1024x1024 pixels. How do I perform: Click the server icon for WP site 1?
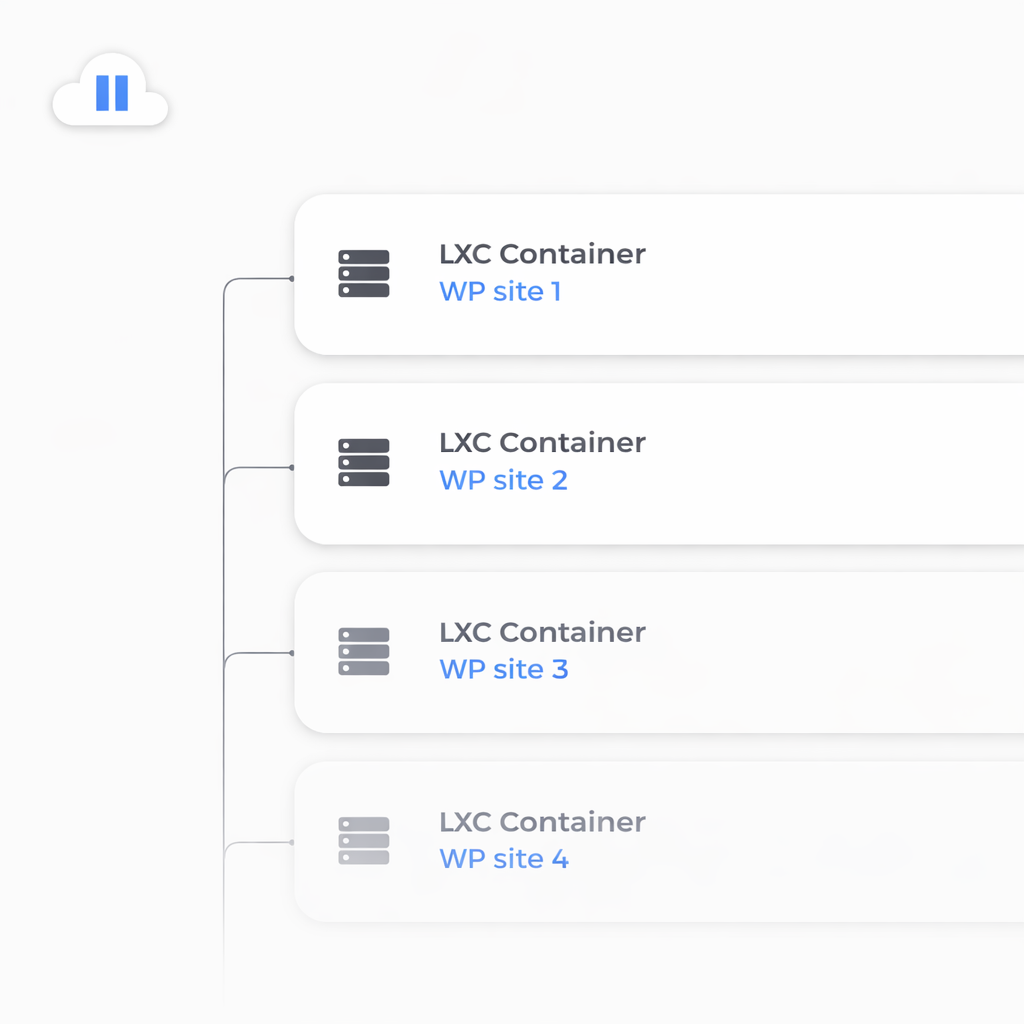pos(364,274)
